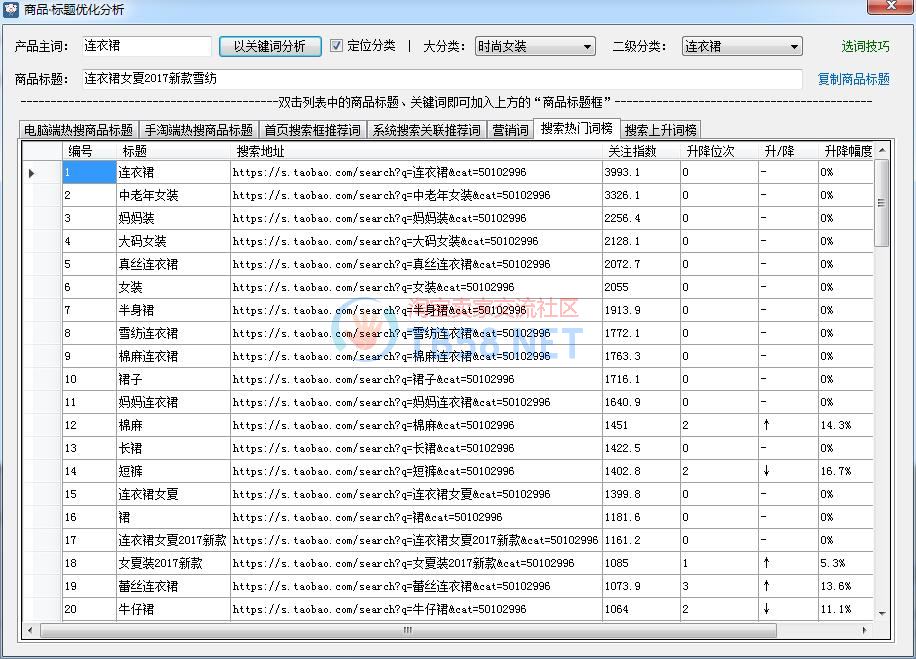Click the 复制商品标题 link
The width and height of the screenshot is (916, 659).
[x=853, y=79]
